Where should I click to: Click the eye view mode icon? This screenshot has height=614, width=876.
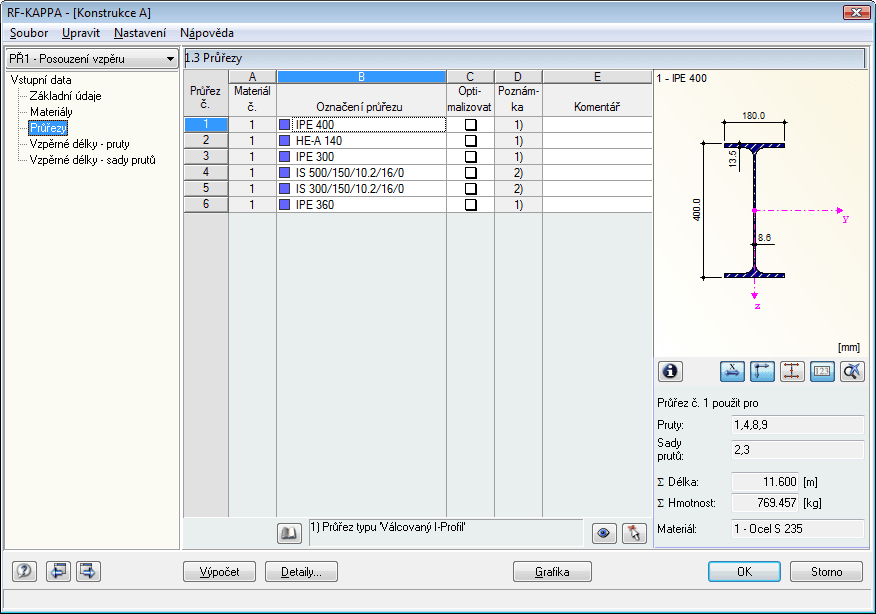point(604,533)
